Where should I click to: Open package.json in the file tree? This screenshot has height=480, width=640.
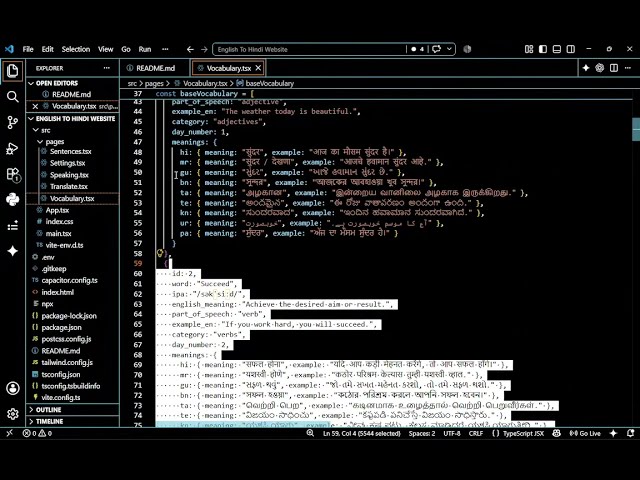[61, 327]
